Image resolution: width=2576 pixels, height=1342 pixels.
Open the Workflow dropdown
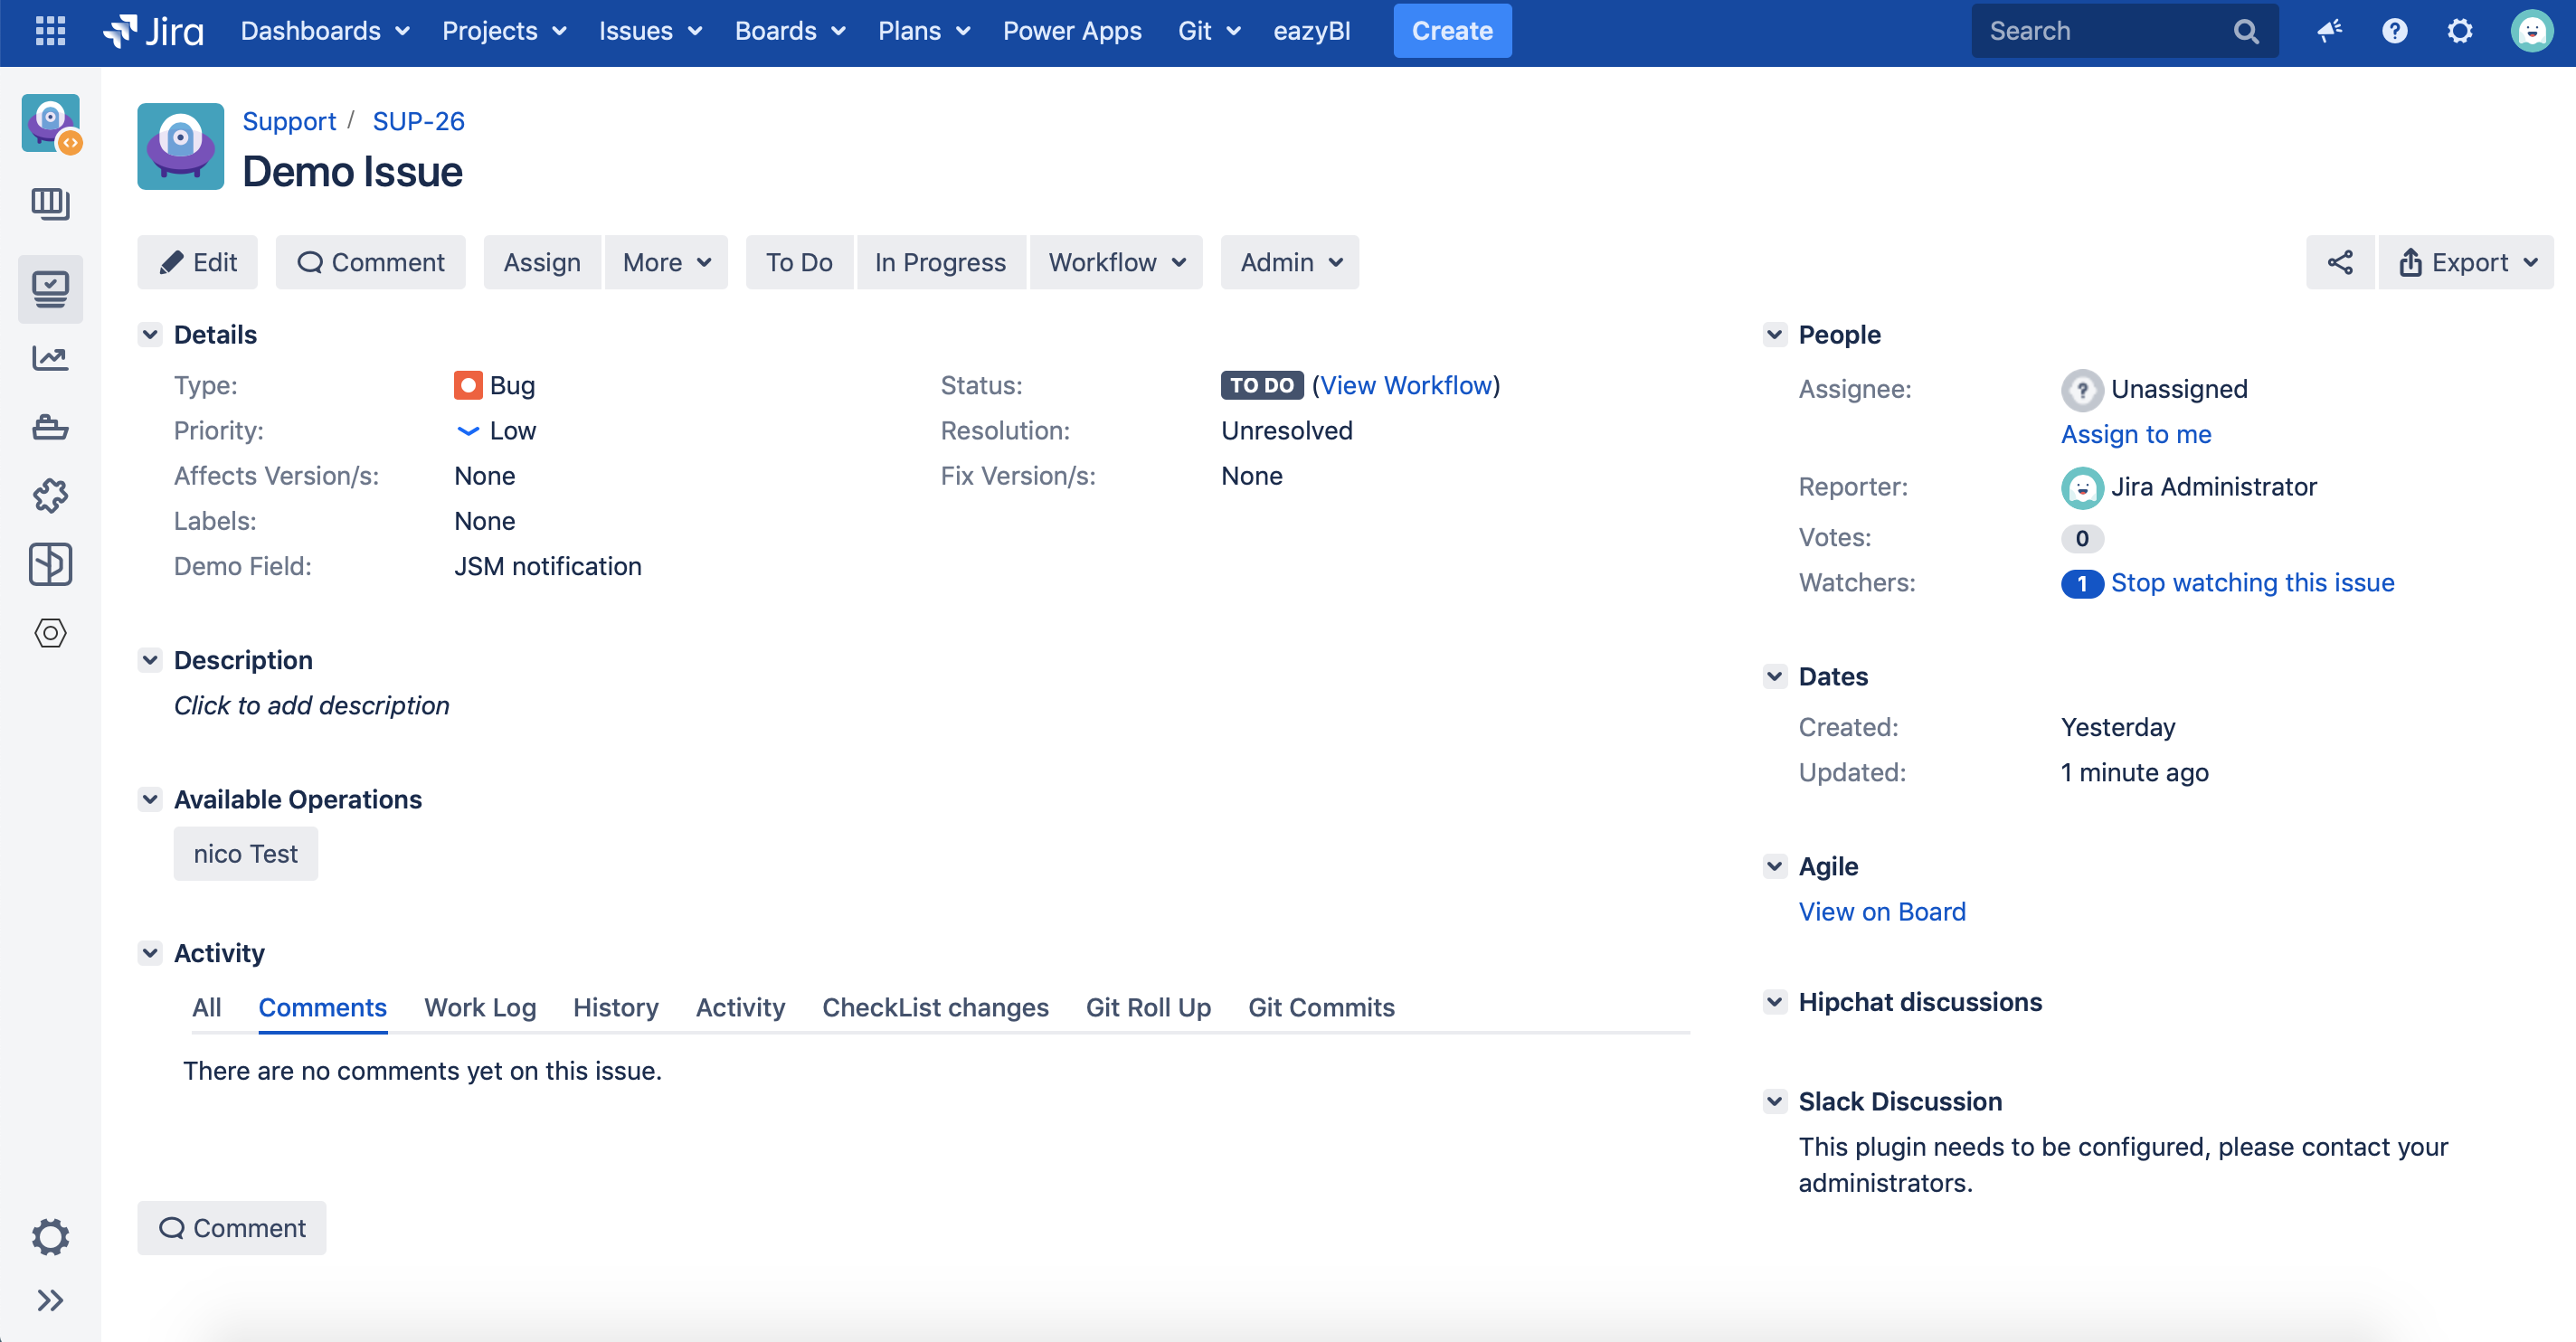1116,262
